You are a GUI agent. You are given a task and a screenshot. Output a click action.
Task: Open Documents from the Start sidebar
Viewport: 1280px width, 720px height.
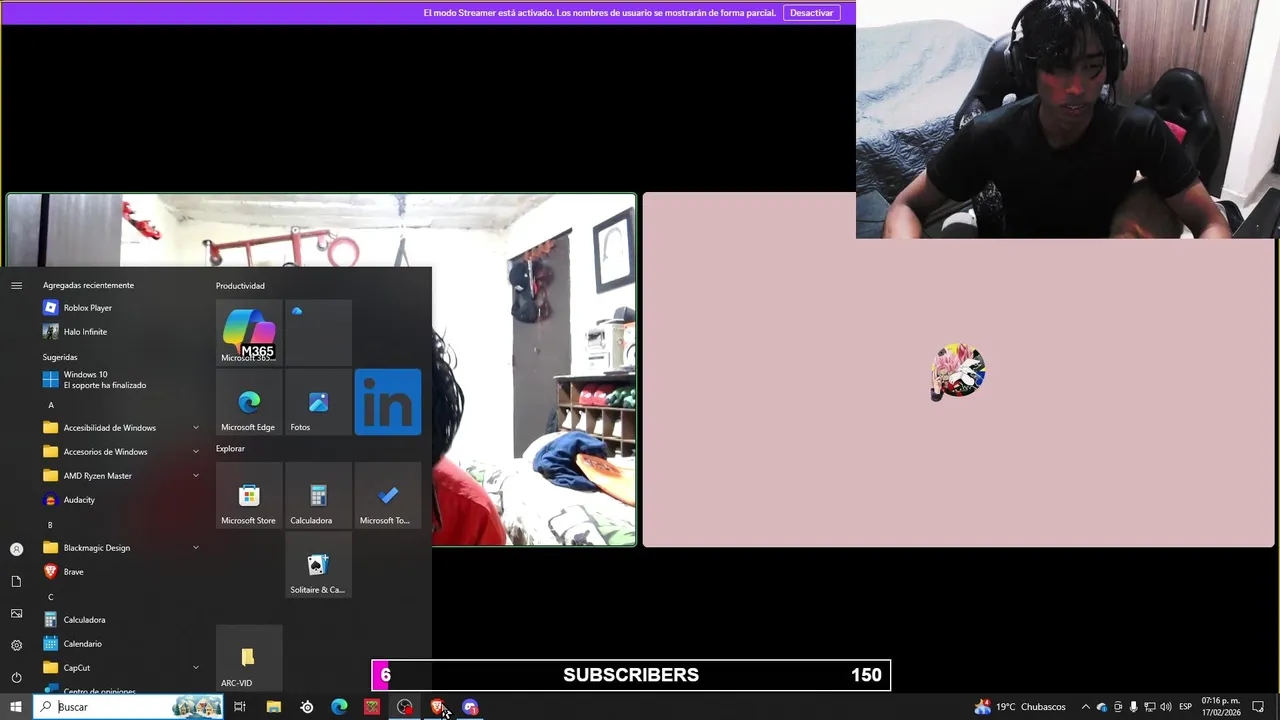point(16,581)
